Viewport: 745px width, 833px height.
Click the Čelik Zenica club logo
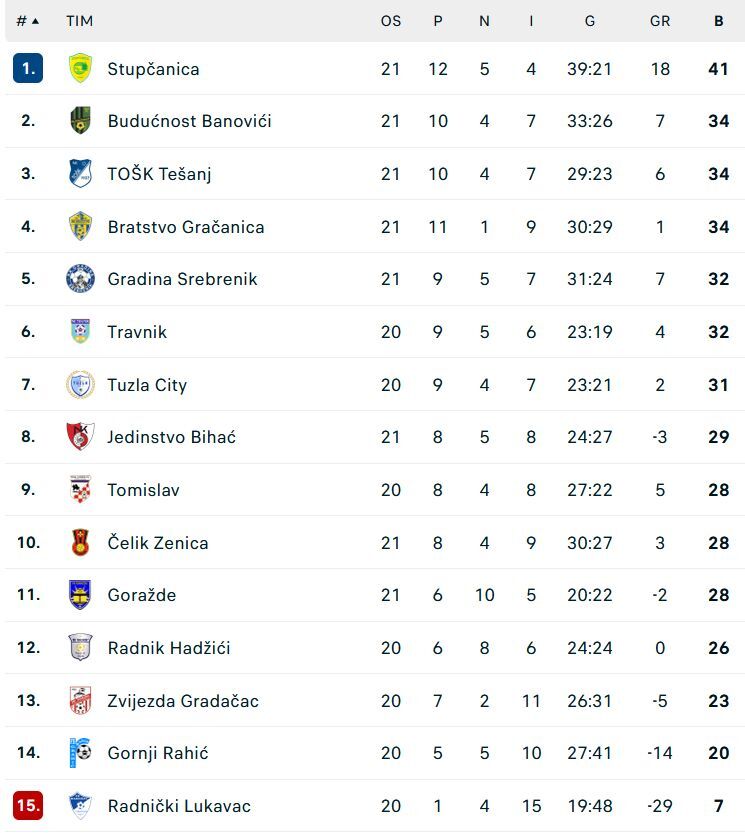[80, 543]
